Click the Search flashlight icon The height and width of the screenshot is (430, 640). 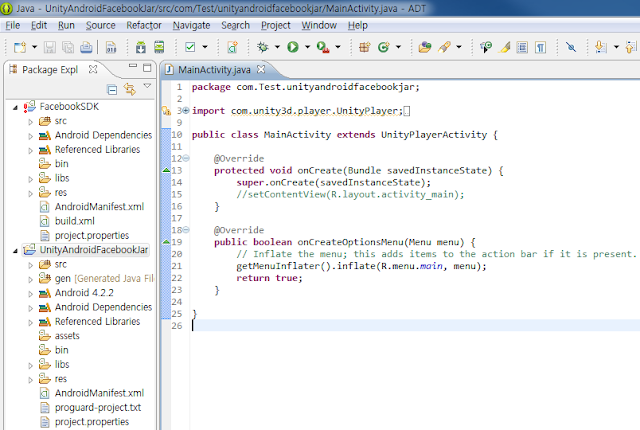[x=444, y=47]
